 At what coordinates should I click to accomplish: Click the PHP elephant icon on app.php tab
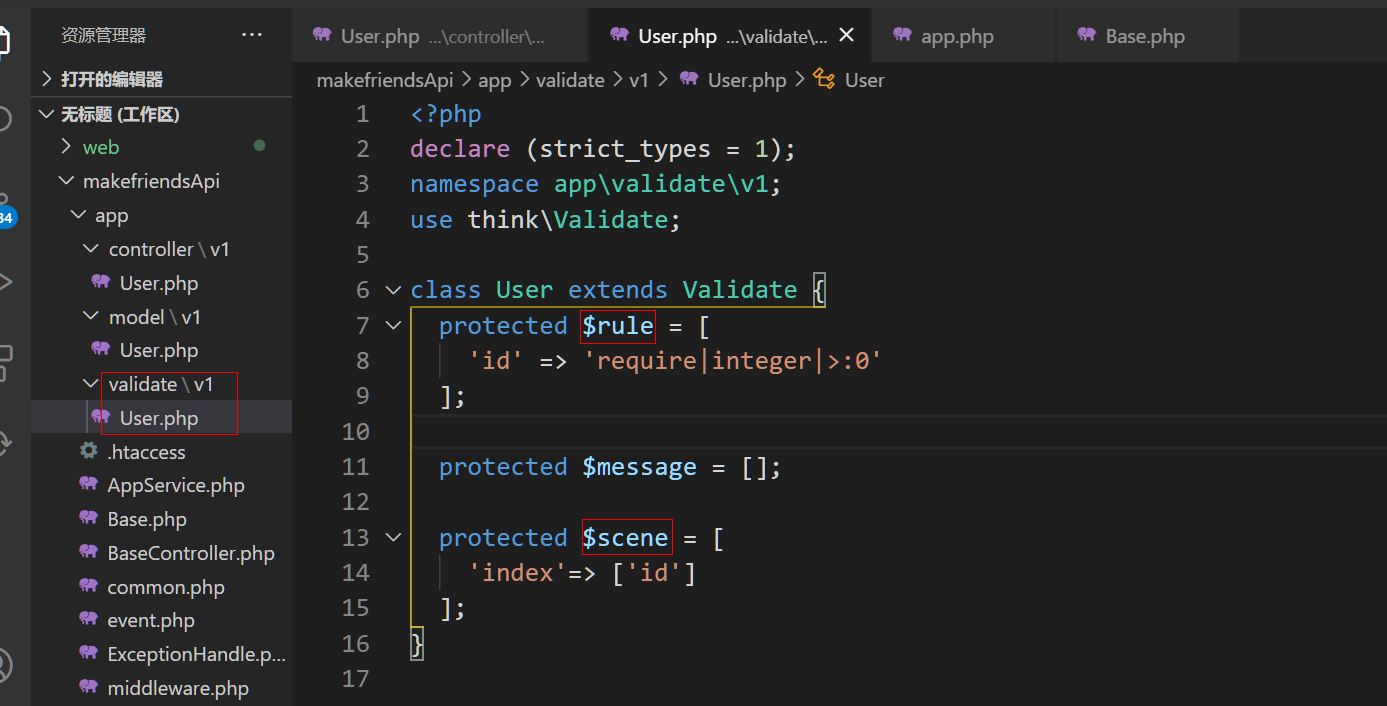pos(903,36)
